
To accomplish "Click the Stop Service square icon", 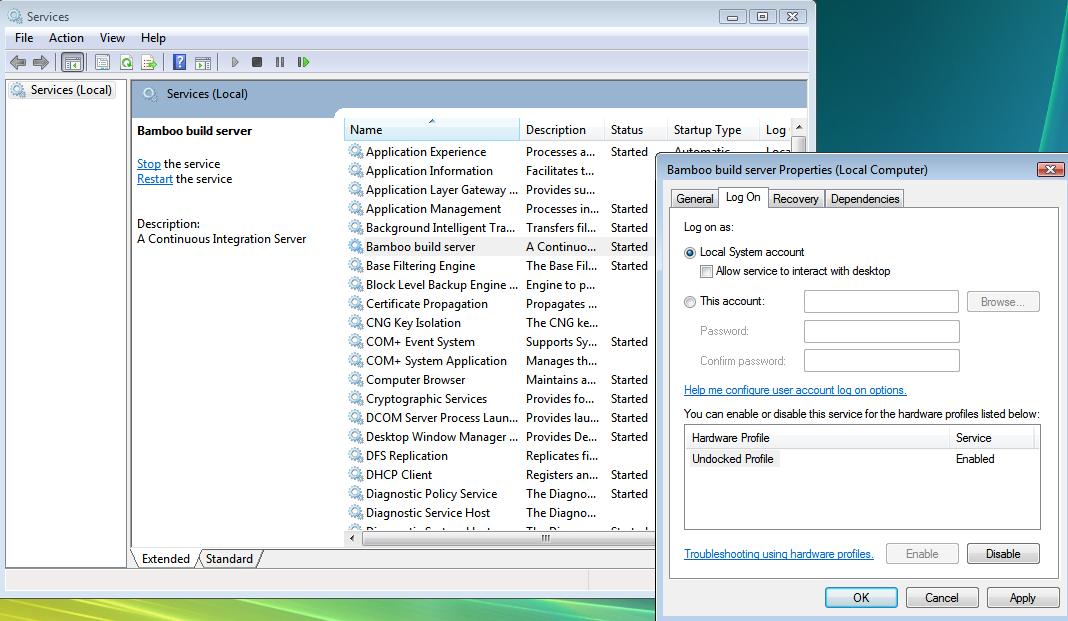I will tap(257, 62).
